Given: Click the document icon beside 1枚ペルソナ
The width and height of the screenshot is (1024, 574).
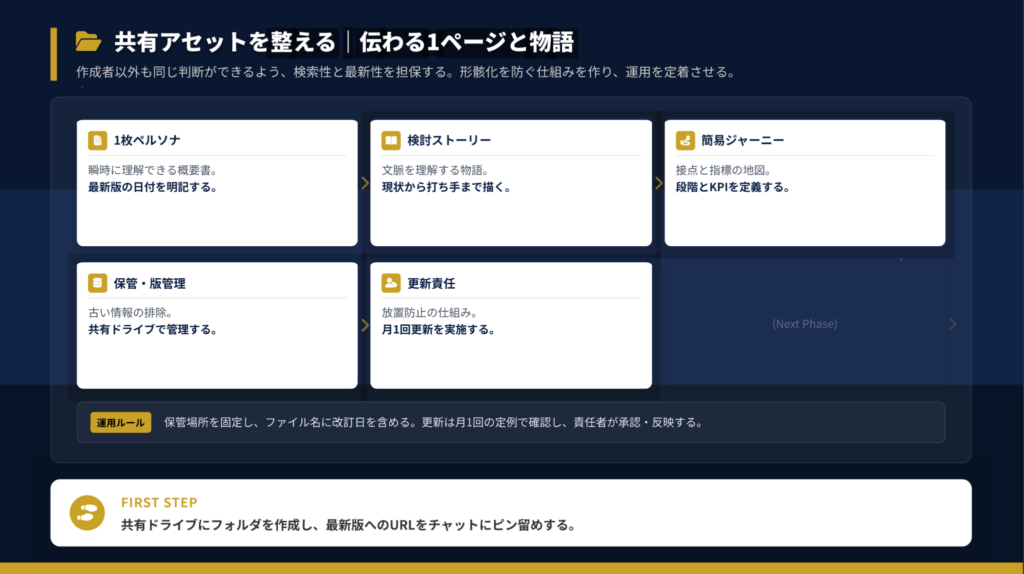Looking at the screenshot, I should coord(97,140).
